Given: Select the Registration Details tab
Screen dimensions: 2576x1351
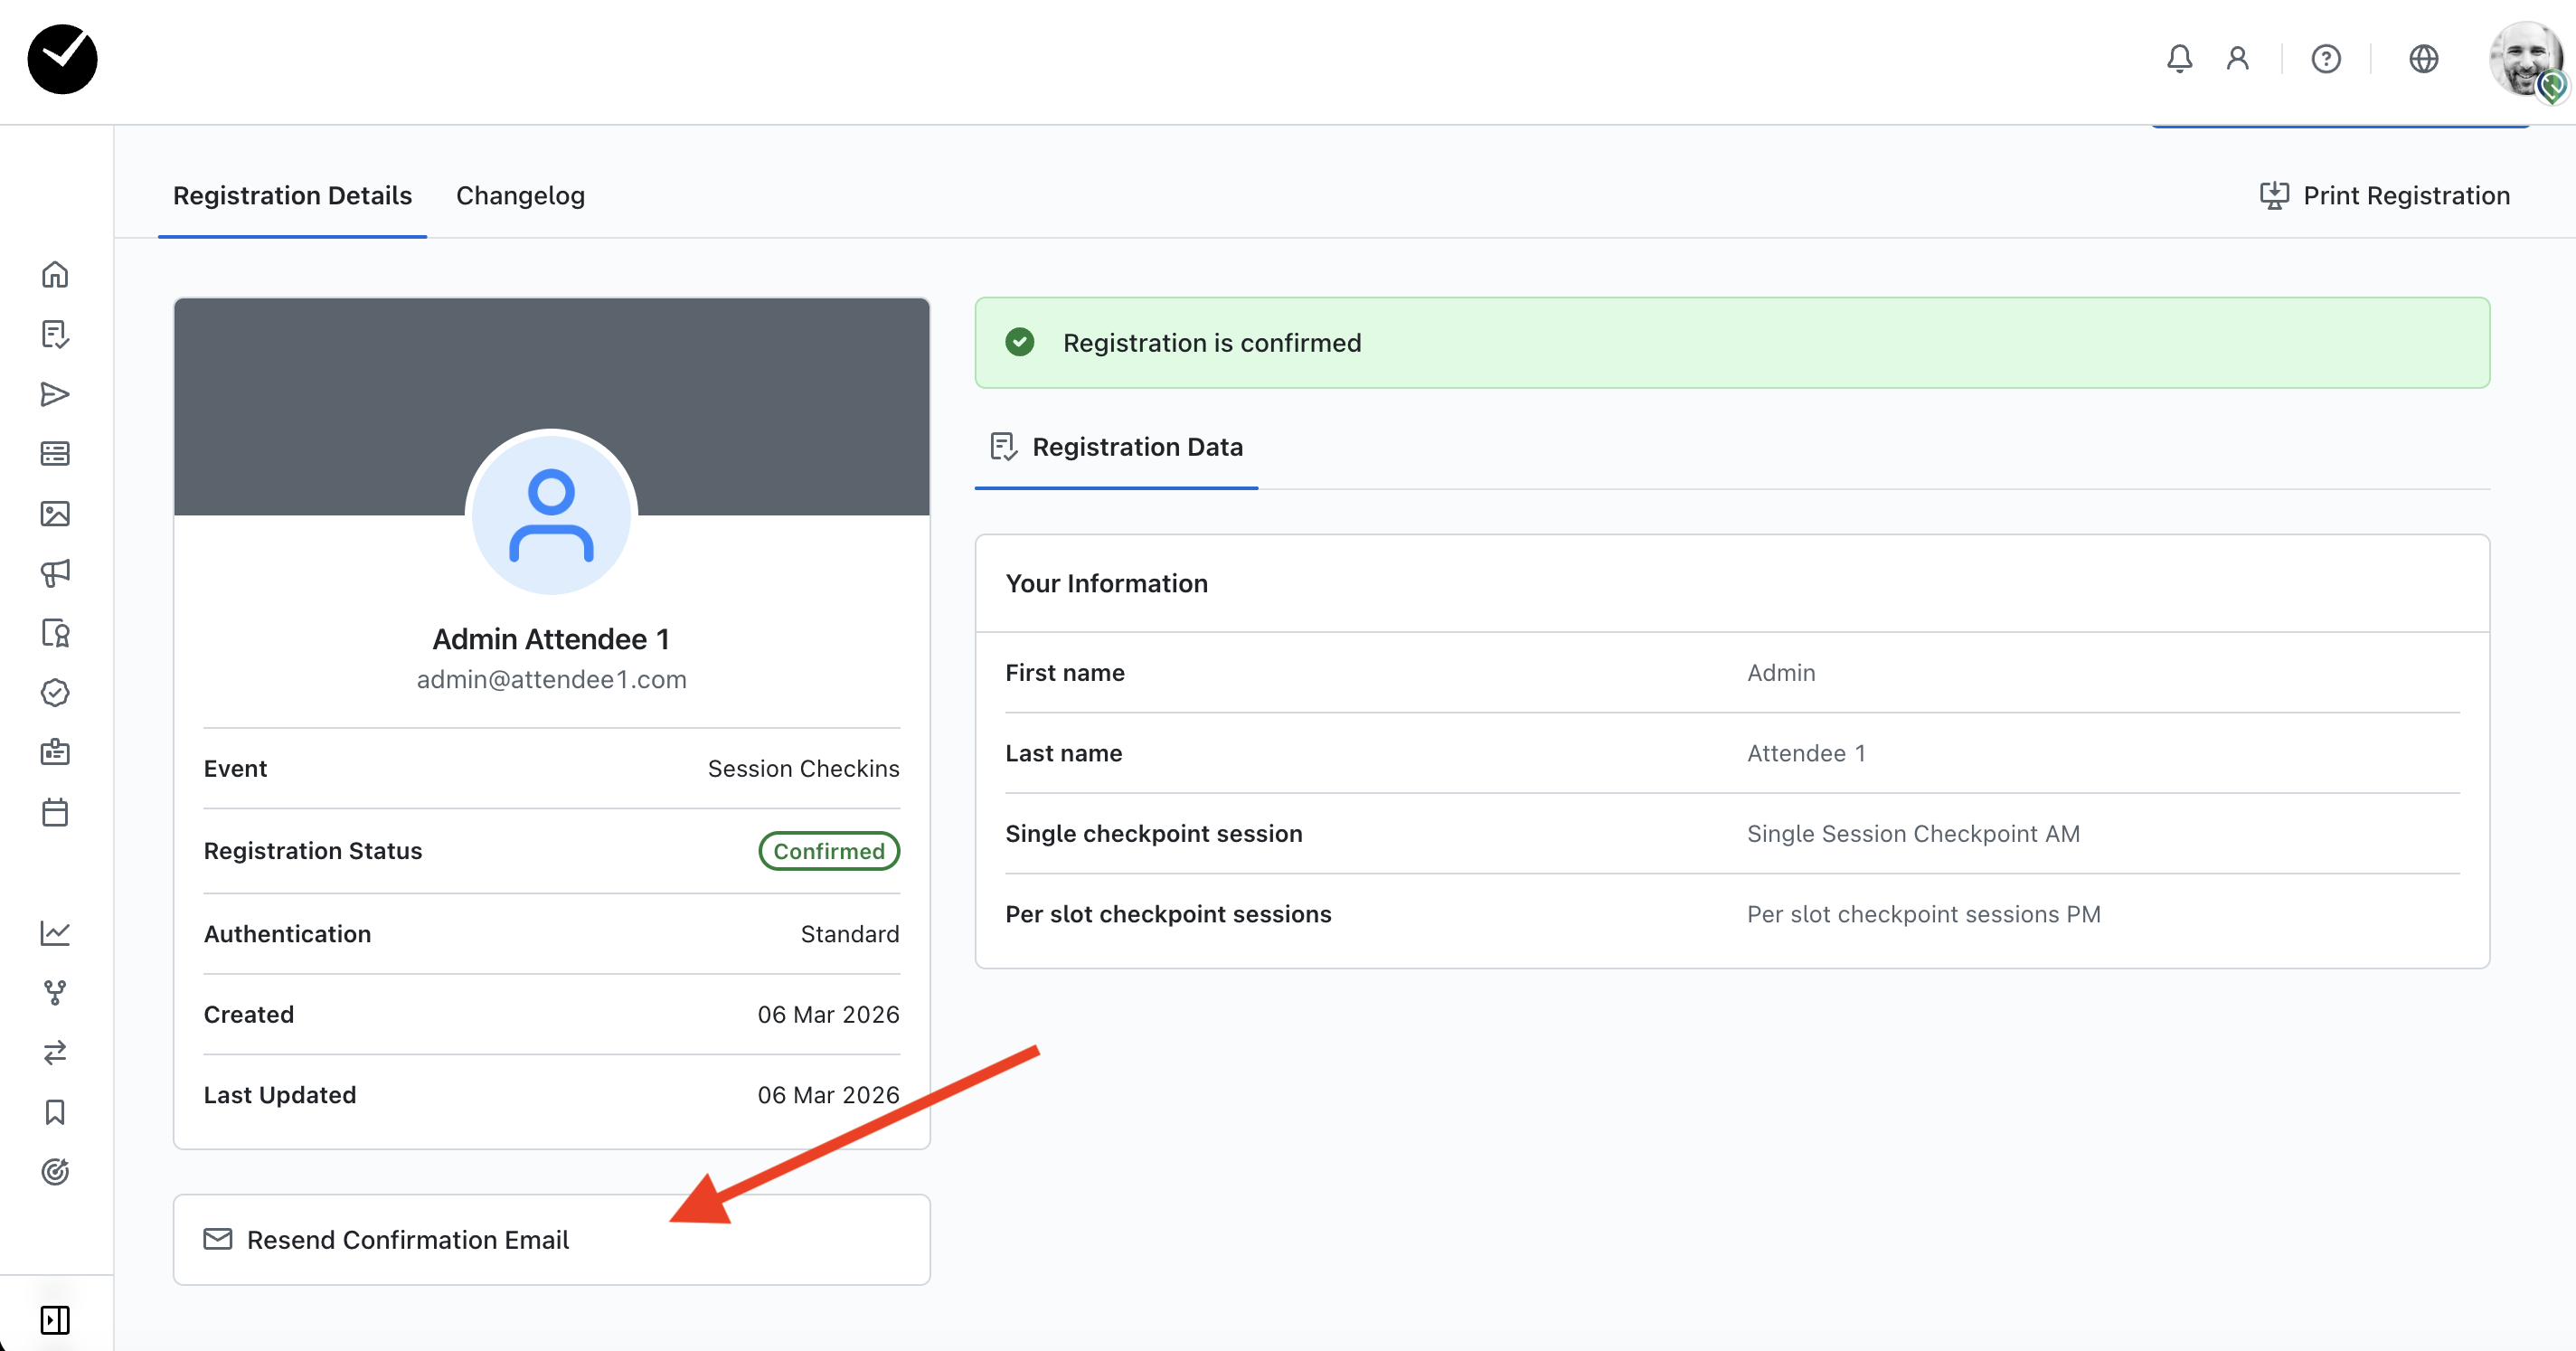Looking at the screenshot, I should [292, 196].
